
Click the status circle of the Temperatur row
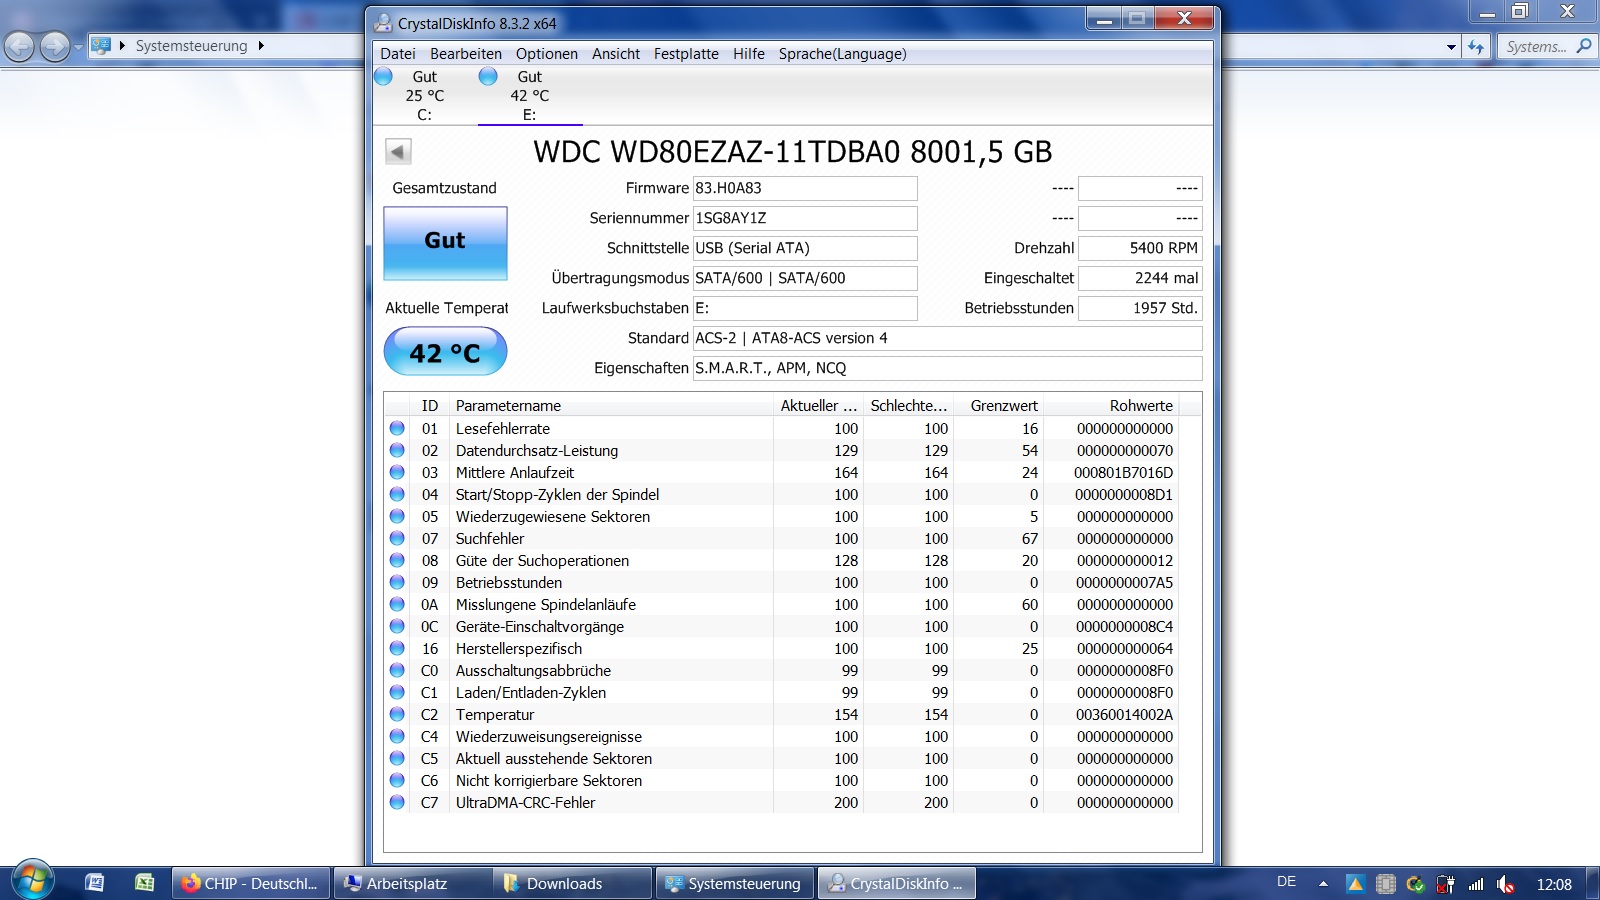[397, 714]
